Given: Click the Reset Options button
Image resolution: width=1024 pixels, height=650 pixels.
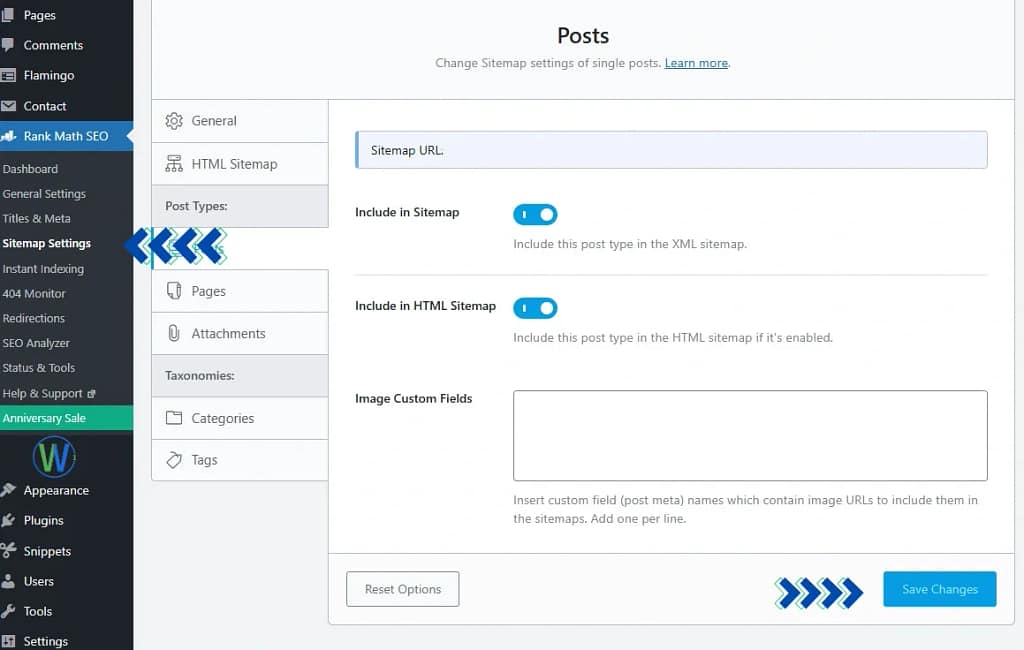Looking at the screenshot, I should (x=402, y=589).
